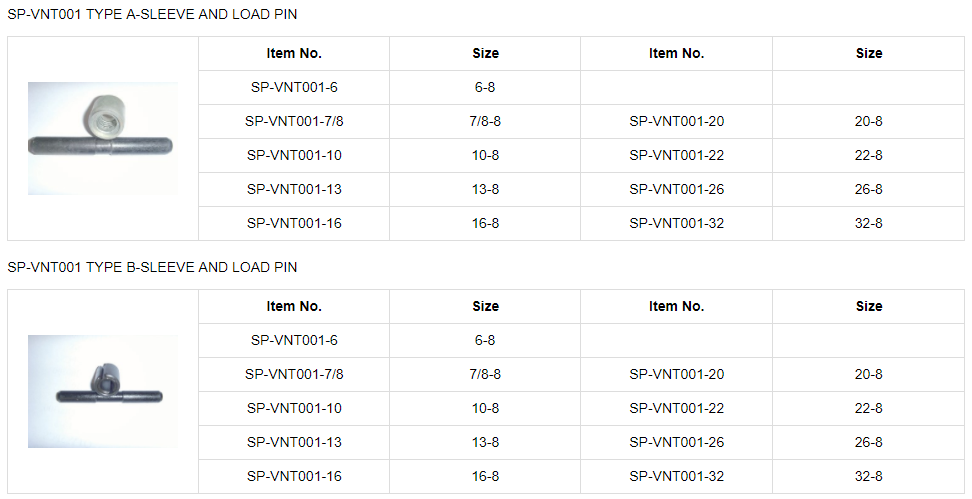Select SP-VNT001-26 in the Type B table
972x499 pixels.
[676, 443]
